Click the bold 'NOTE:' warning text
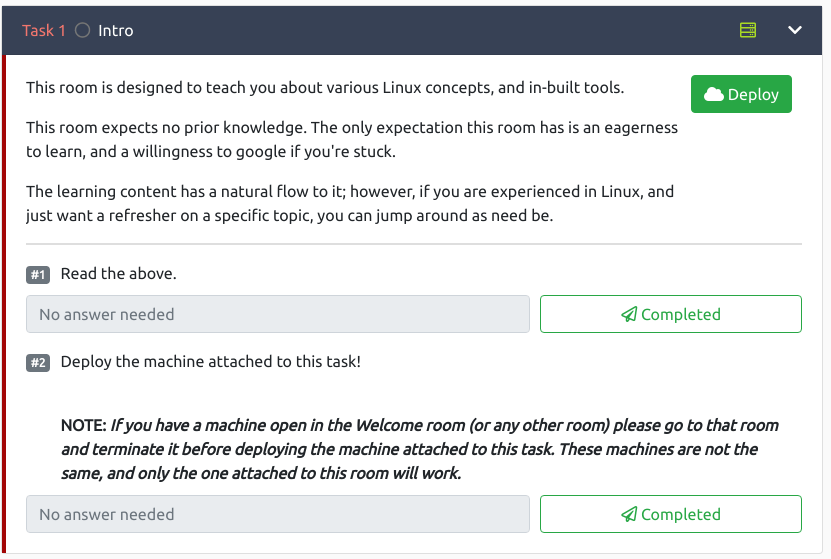This screenshot has height=559, width=831. [x=83, y=425]
